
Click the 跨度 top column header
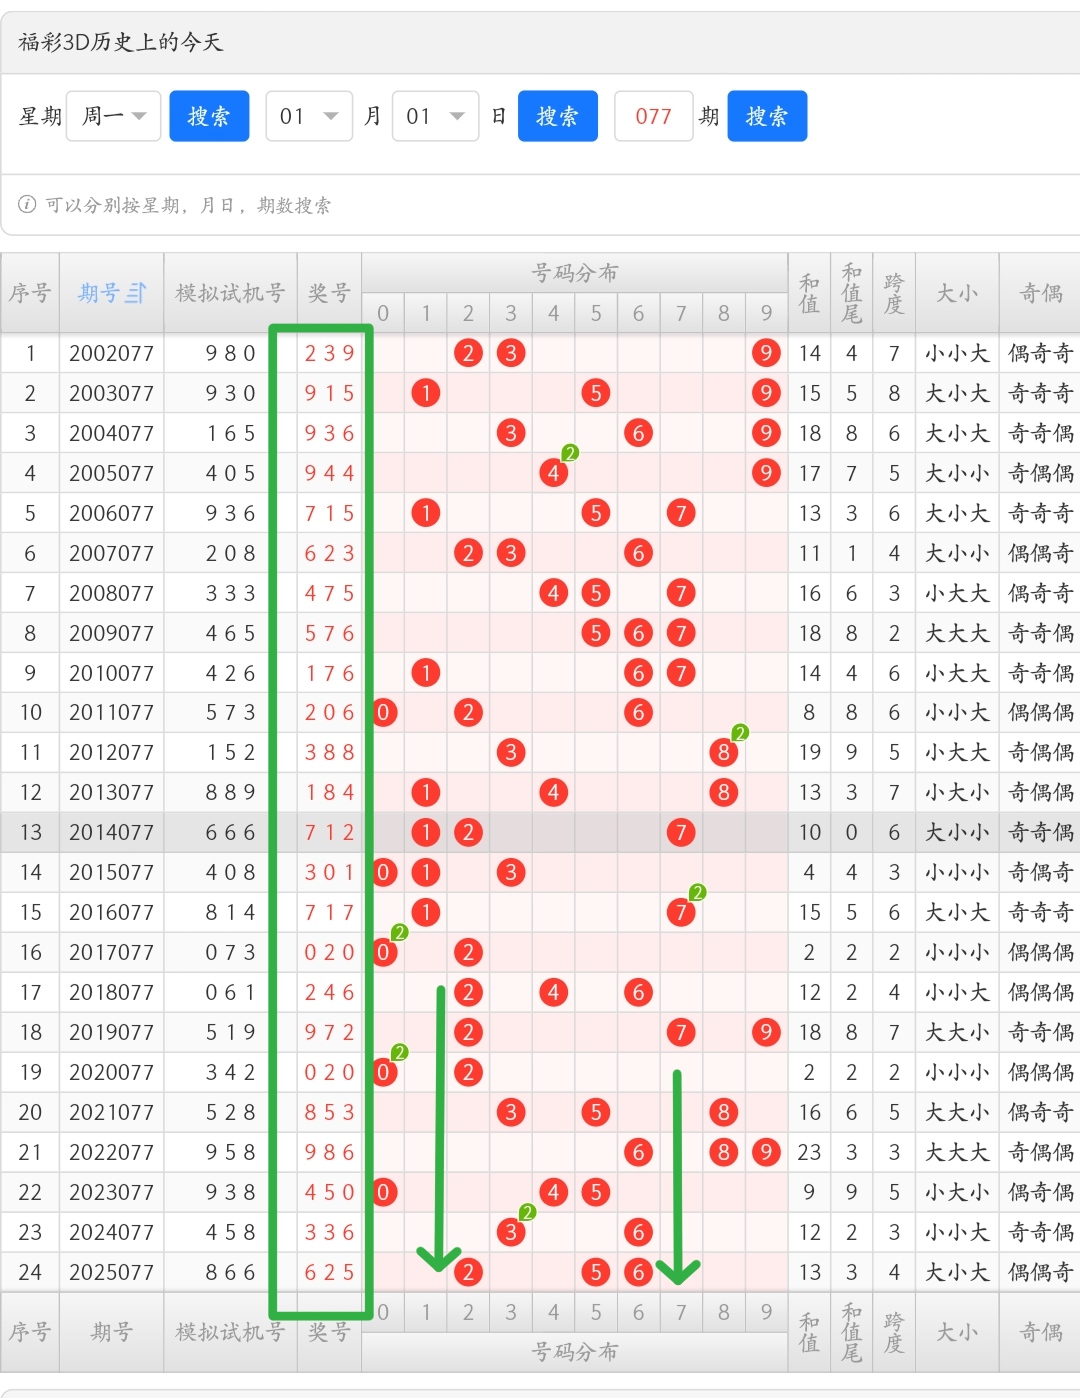click(x=894, y=293)
